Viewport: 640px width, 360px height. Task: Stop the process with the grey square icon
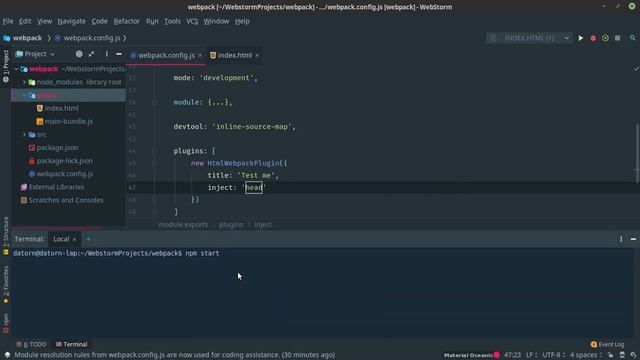coord(618,38)
